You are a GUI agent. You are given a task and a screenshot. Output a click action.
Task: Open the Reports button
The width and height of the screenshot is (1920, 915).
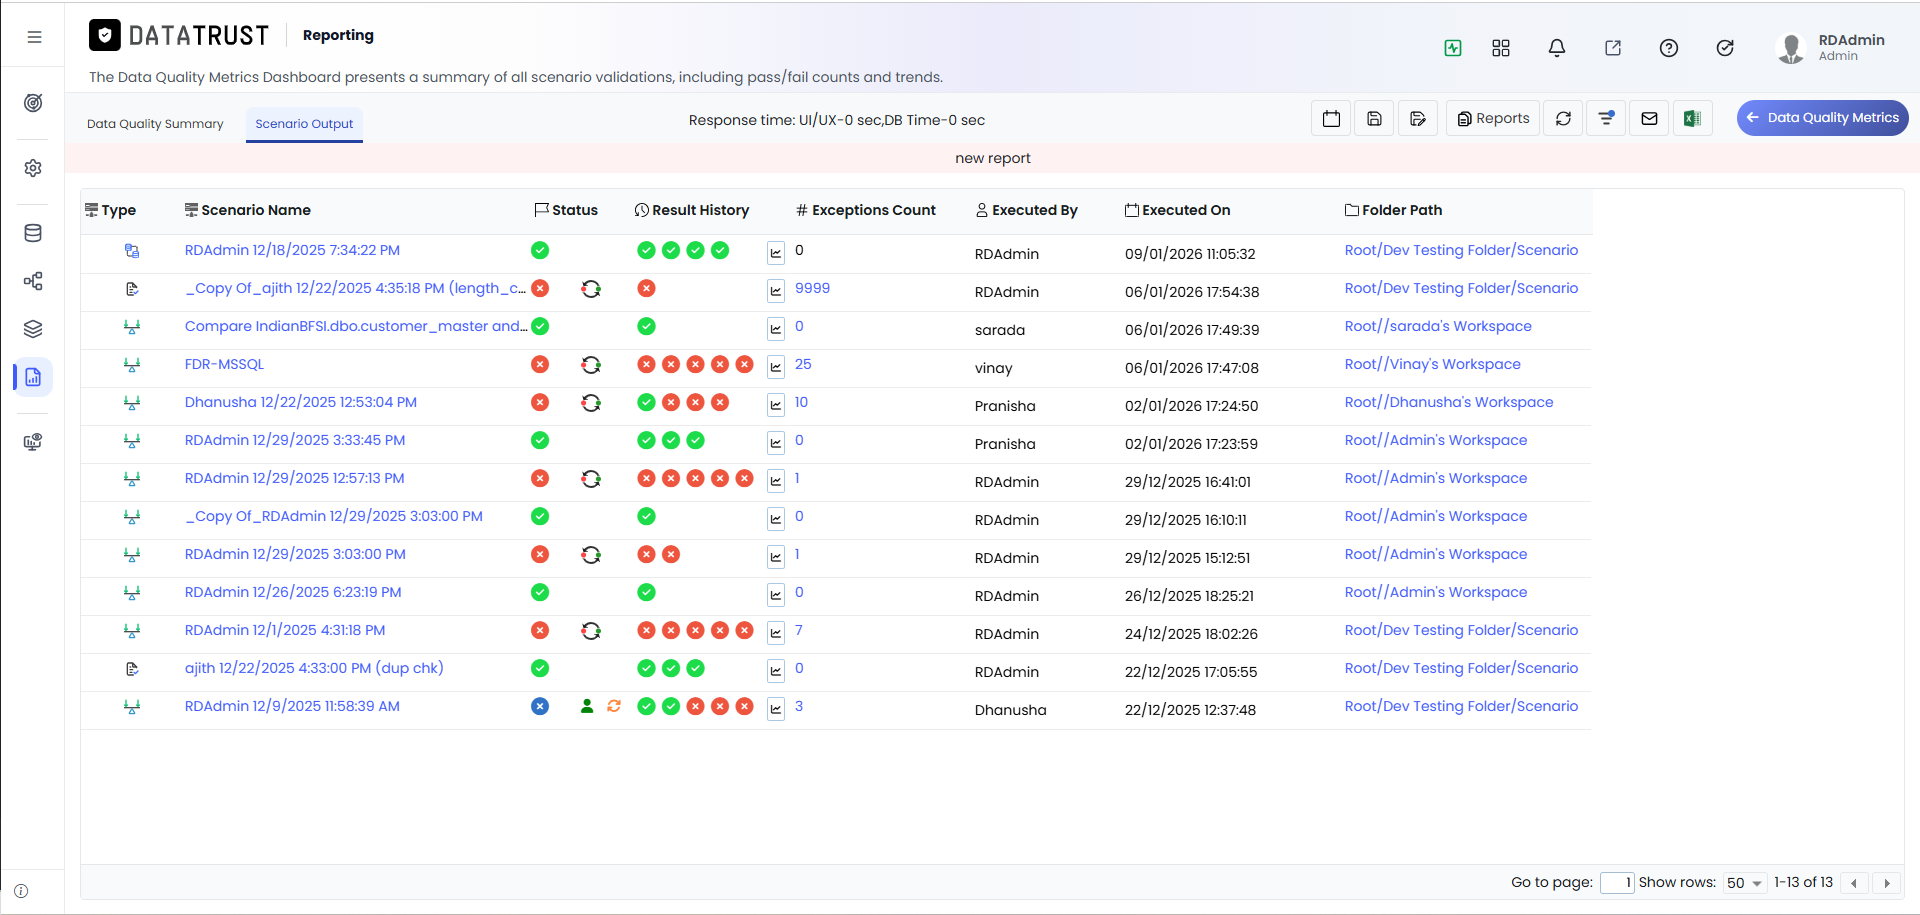pos(1493,118)
